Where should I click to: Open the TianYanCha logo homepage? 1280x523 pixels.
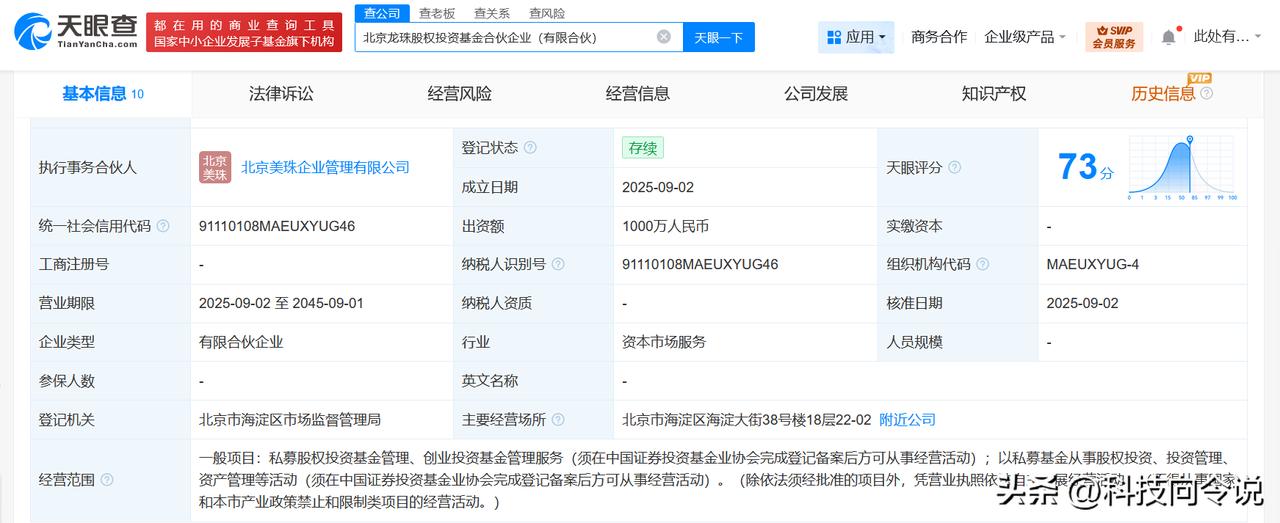click(75, 31)
